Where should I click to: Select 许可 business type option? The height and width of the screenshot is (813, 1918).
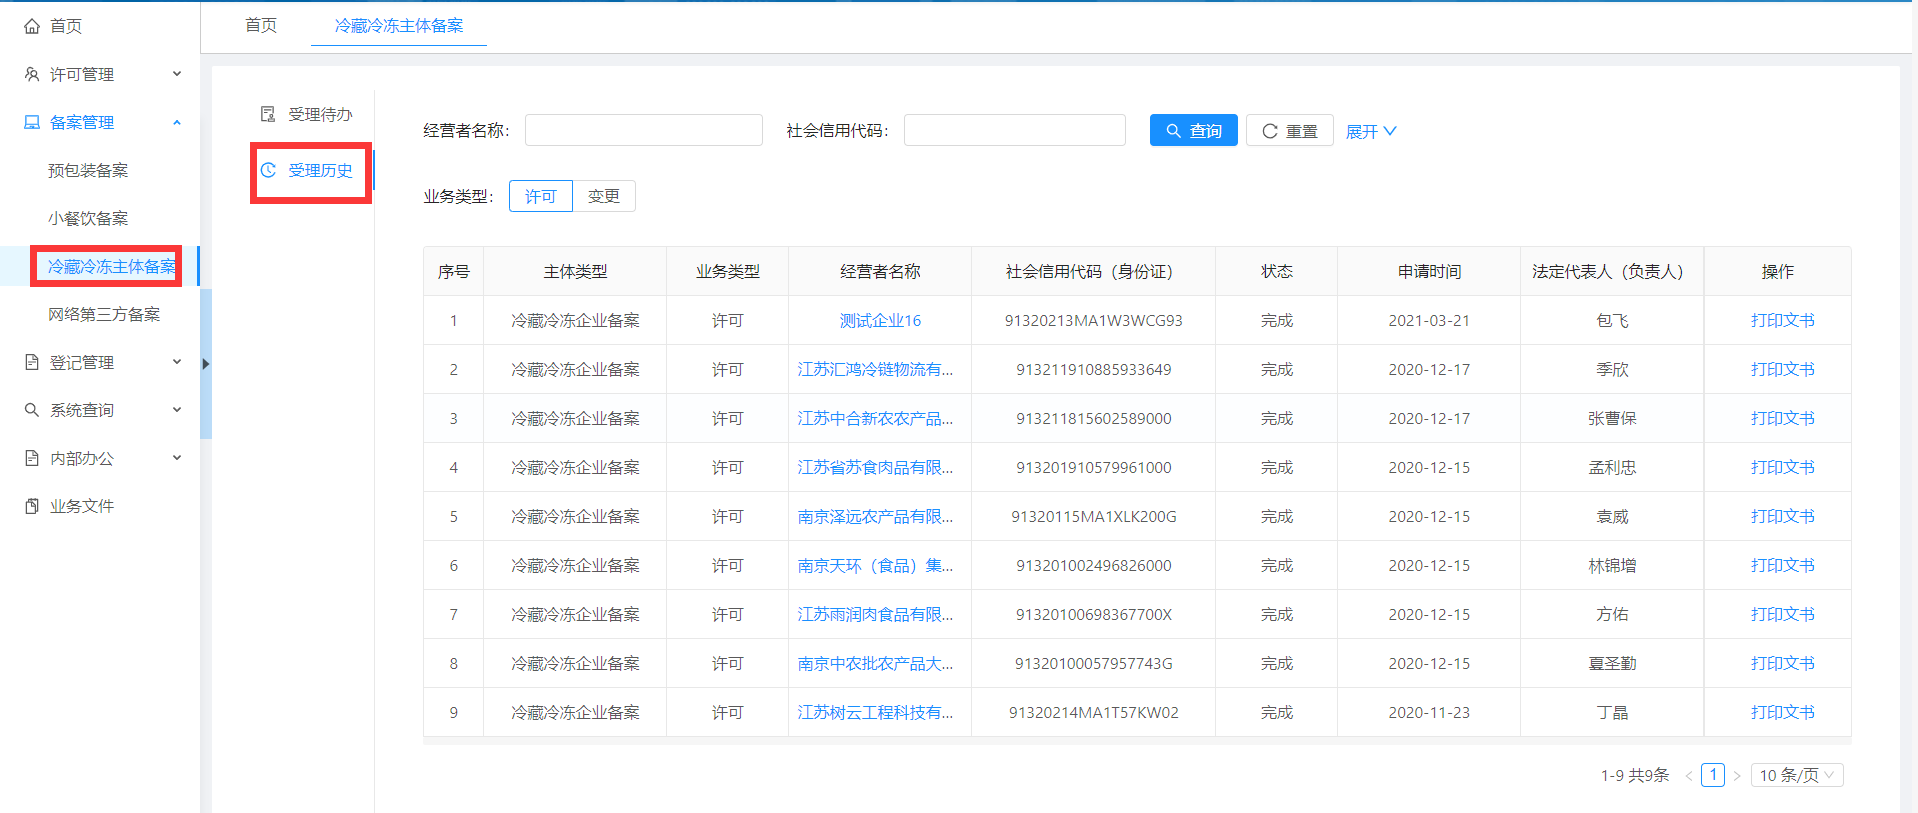[540, 196]
